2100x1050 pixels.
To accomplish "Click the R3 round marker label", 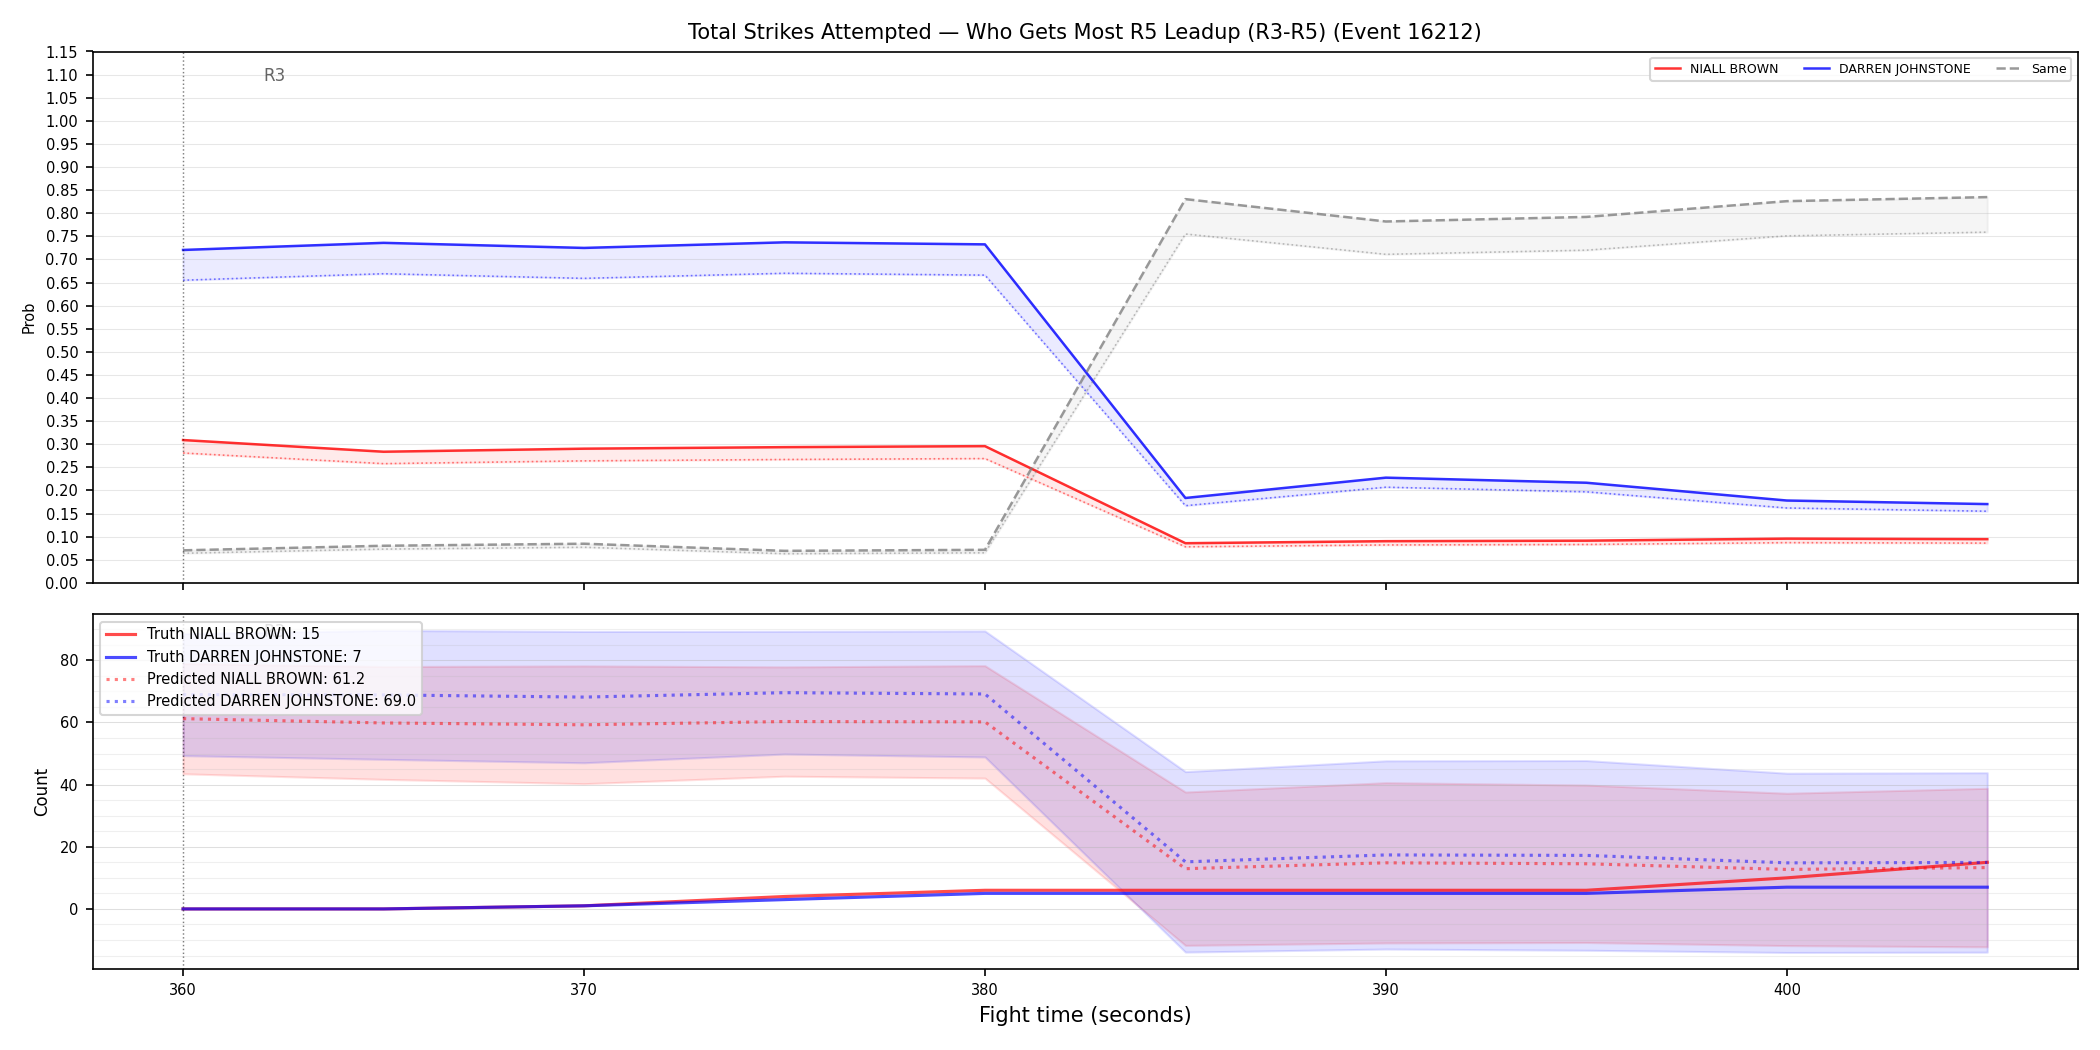I will click(x=274, y=75).
